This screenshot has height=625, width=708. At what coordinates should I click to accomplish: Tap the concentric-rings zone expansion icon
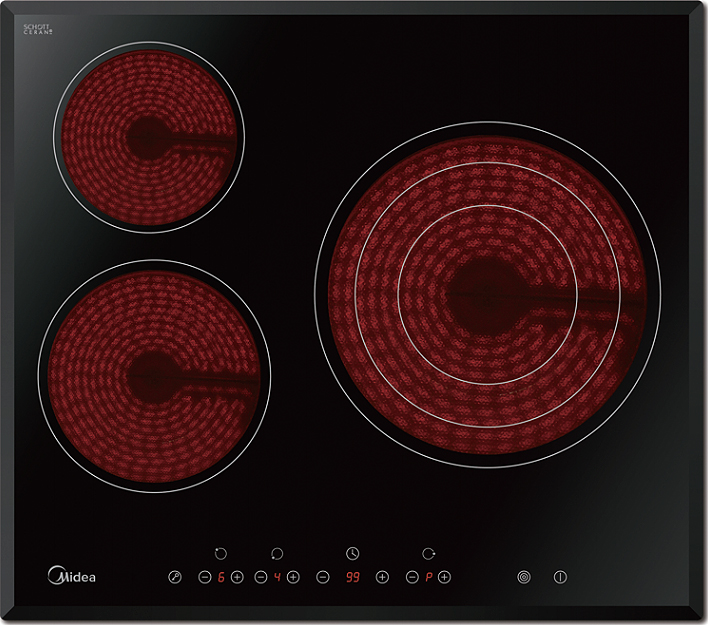524,577
